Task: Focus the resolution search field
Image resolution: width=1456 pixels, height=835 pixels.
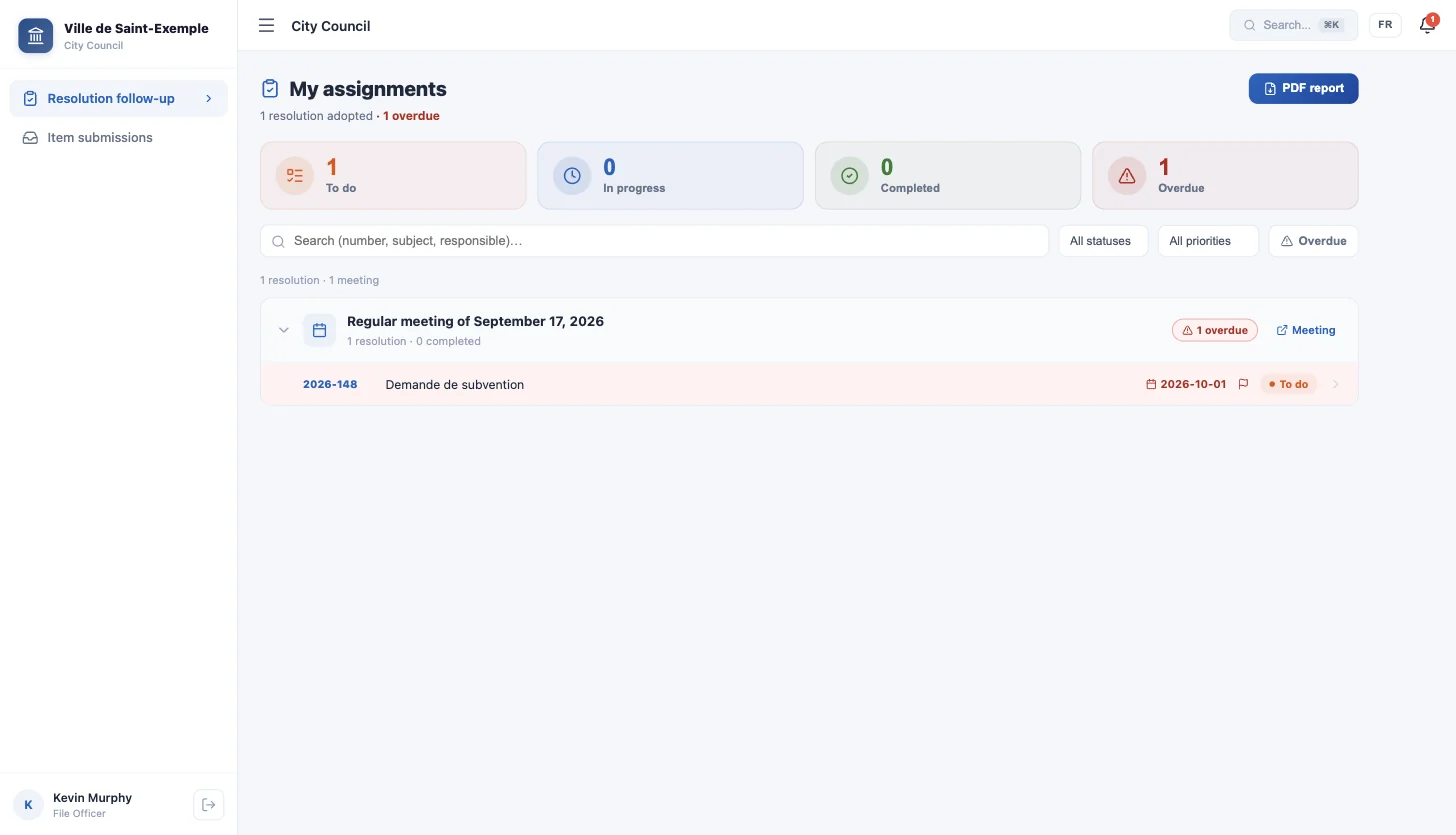Action: 654,241
